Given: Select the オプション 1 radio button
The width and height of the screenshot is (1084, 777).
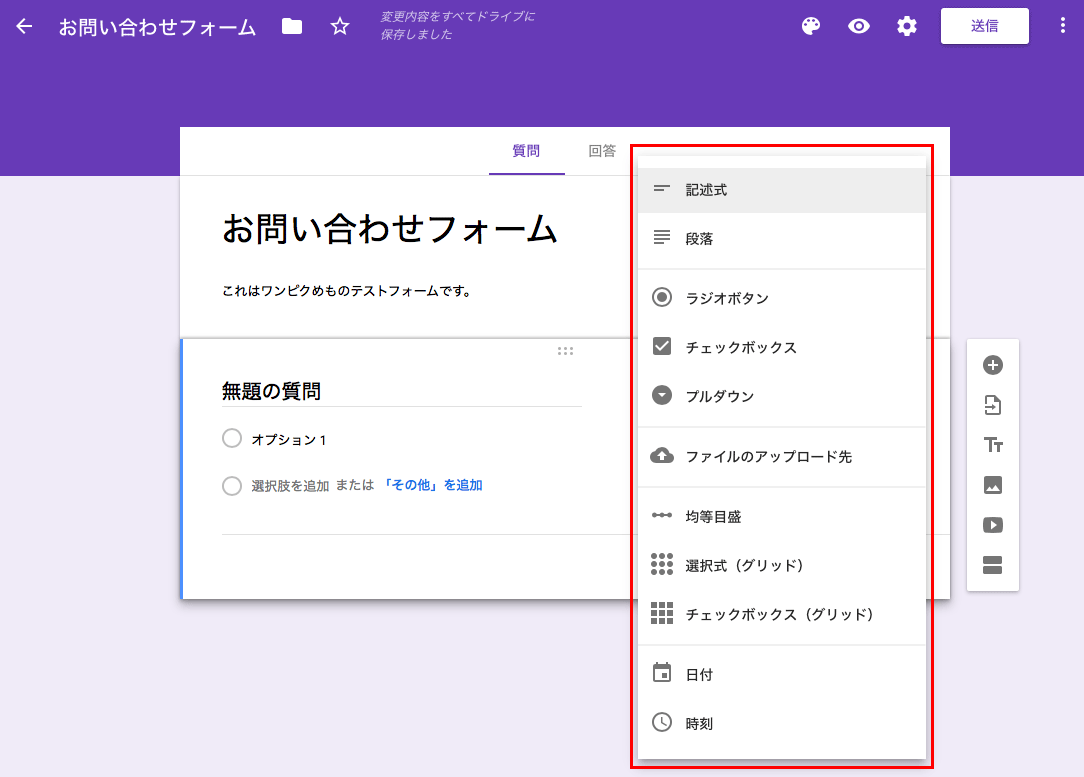Looking at the screenshot, I should click(232, 438).
